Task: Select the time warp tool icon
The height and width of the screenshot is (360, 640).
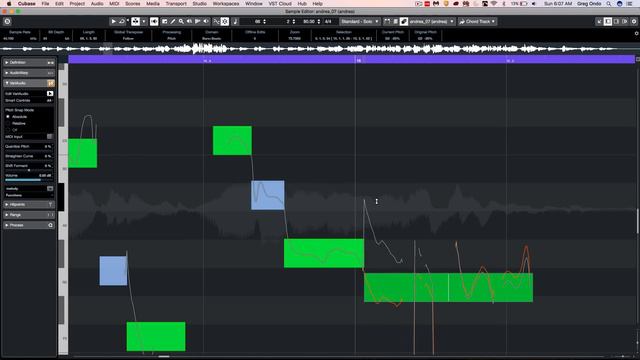Action: coord(206,21)
